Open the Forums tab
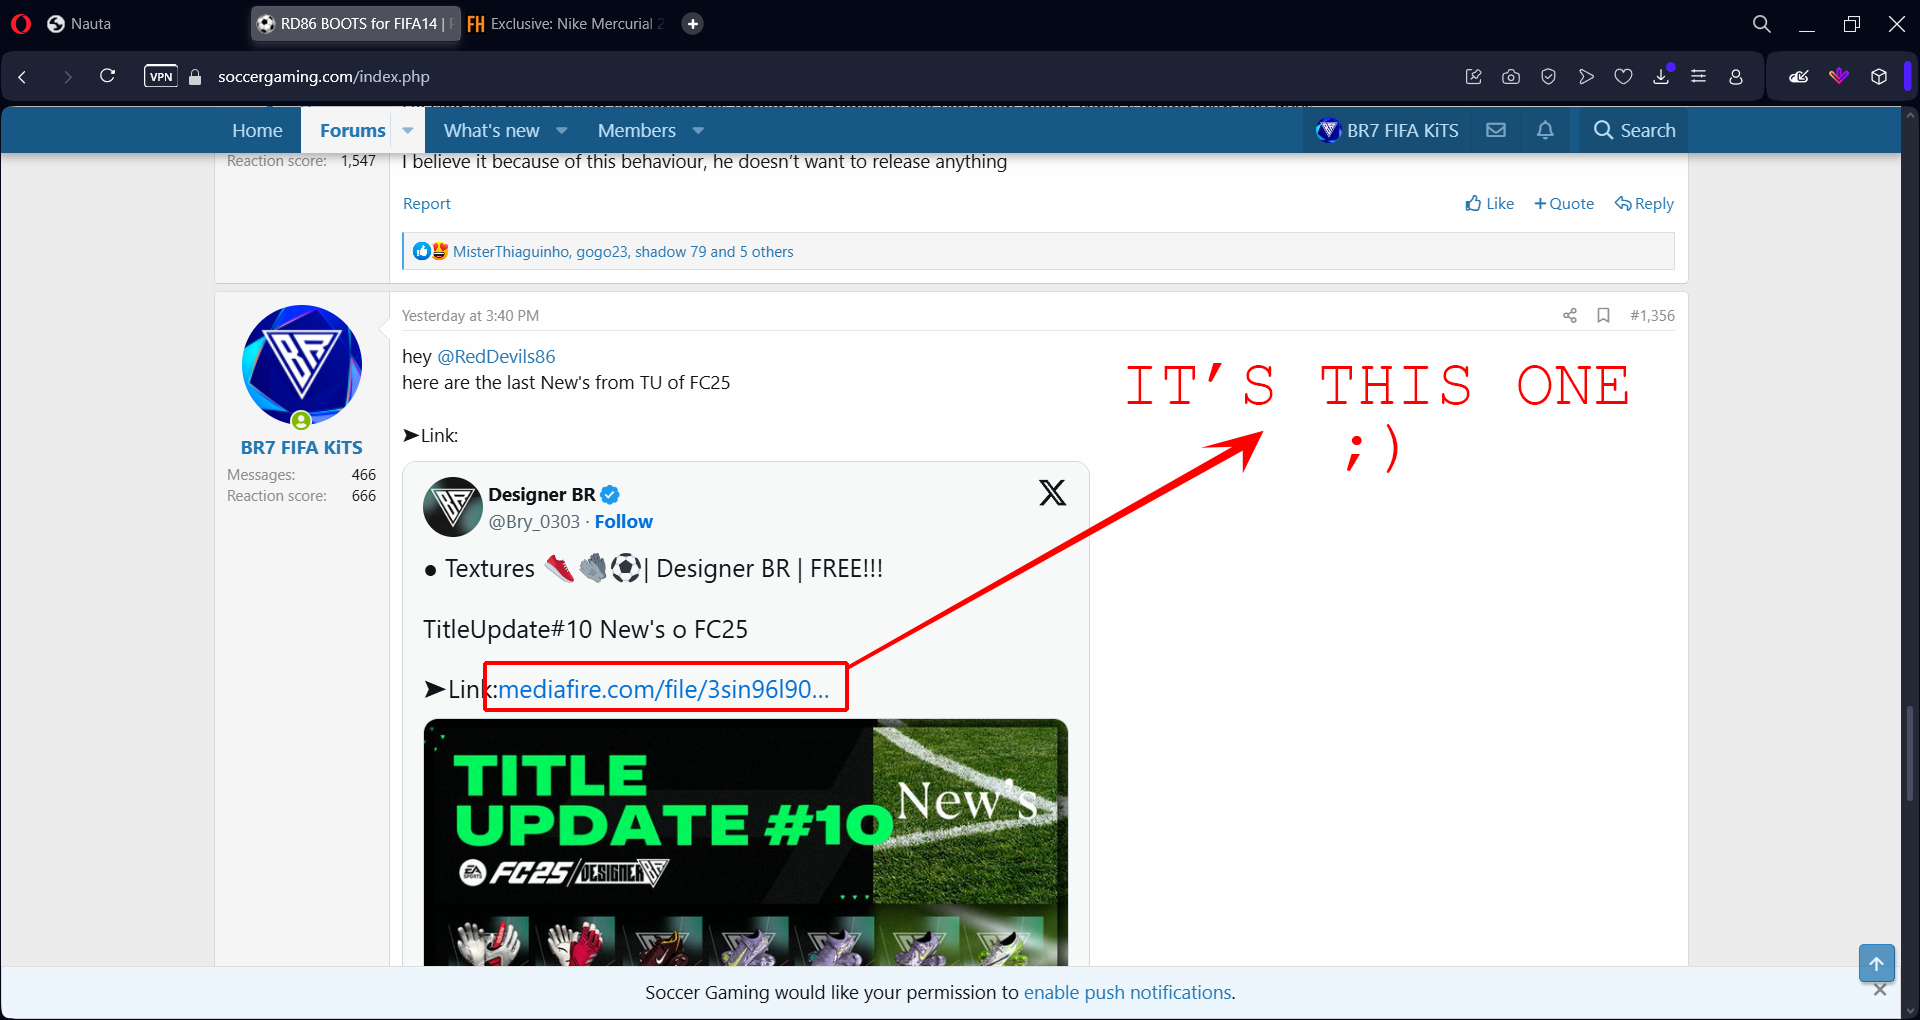Viewport: 1920px width, 1020px height. [x=352, y=130]
